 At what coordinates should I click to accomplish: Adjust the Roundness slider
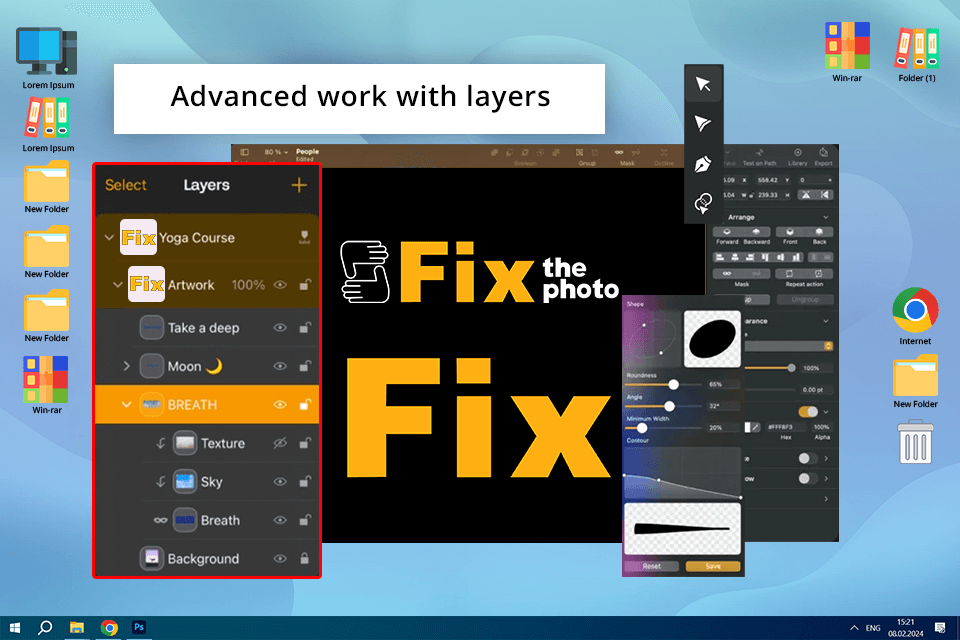click(x=673, y=385)
